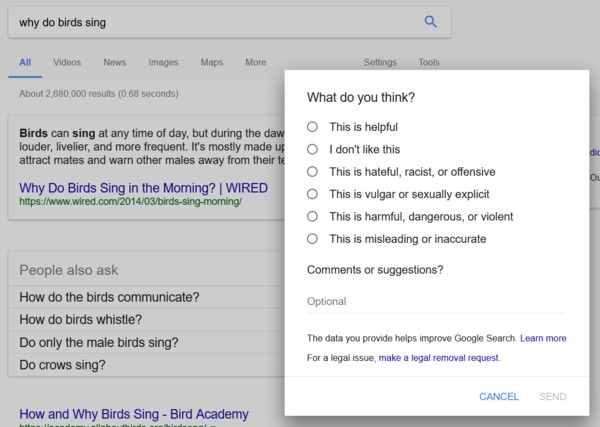Click the blue search magnifier icon
The image size is (600, 427).
[430, 22]
